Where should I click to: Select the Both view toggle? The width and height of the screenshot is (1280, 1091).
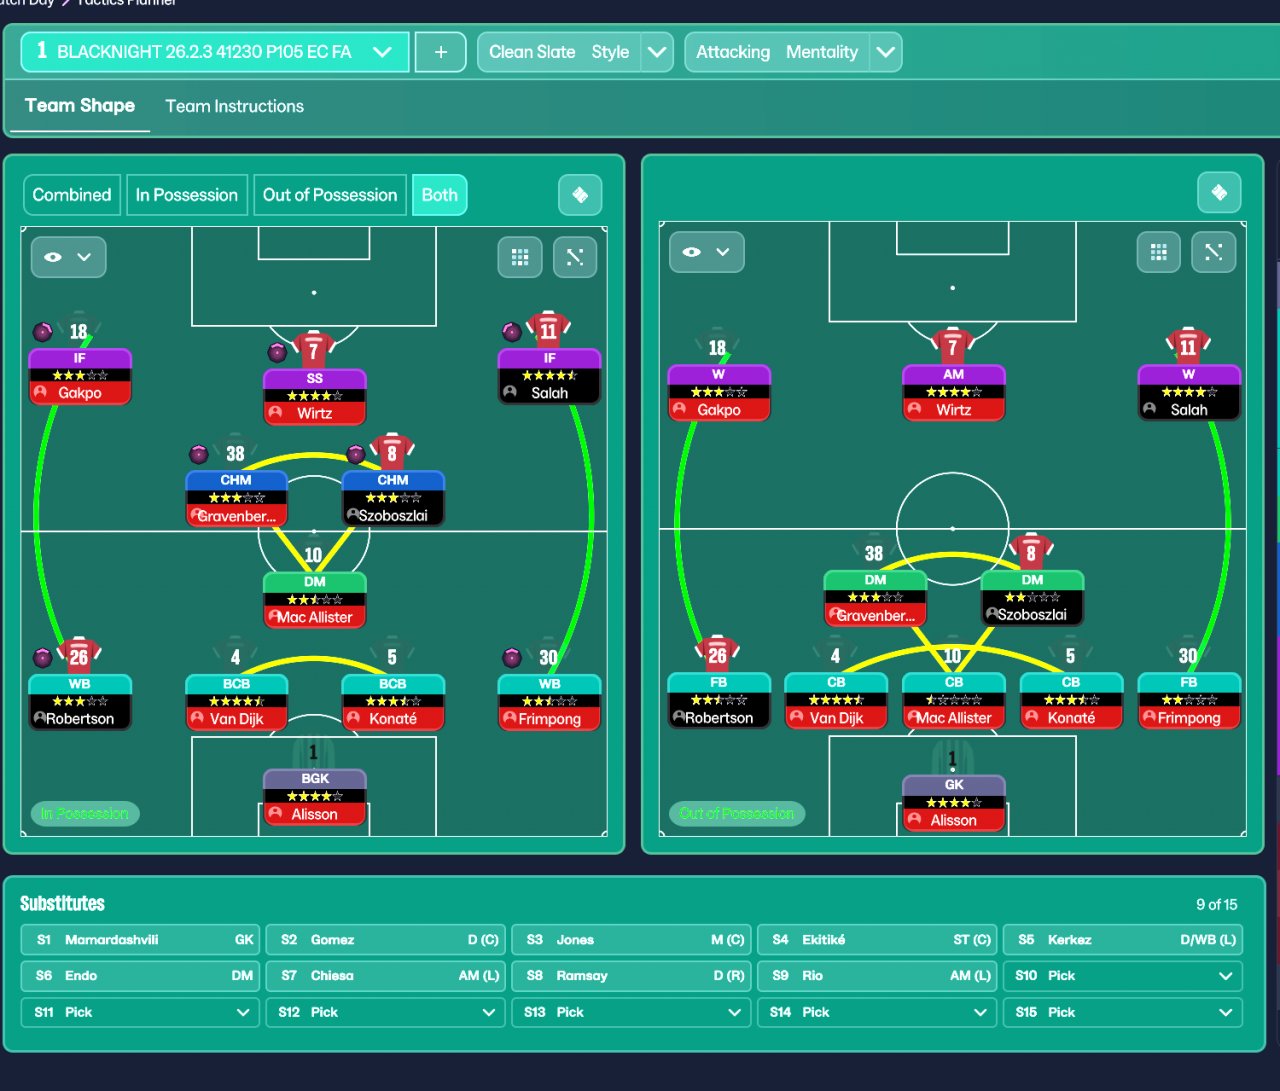pos(440,195)
